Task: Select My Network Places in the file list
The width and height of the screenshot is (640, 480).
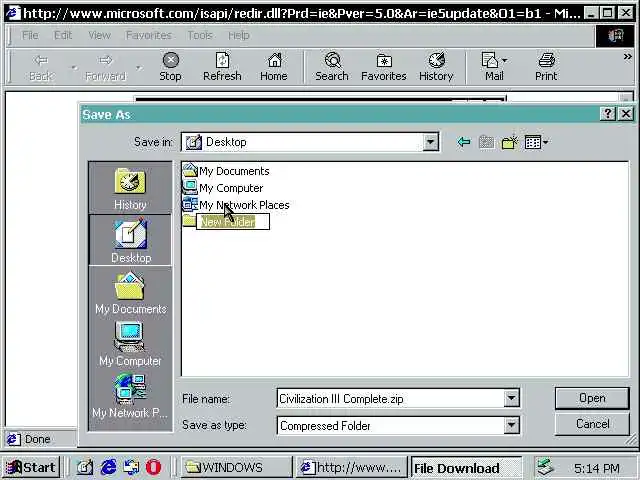Action: click(236, 205)
